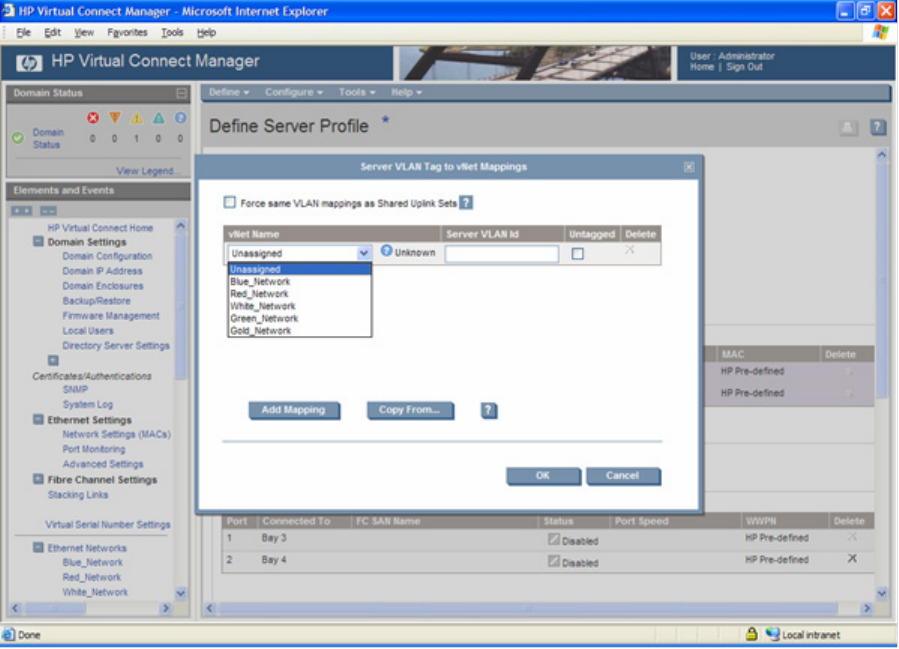
Task: Open page help icon on Define Server Profile
Action: (878, 127)
